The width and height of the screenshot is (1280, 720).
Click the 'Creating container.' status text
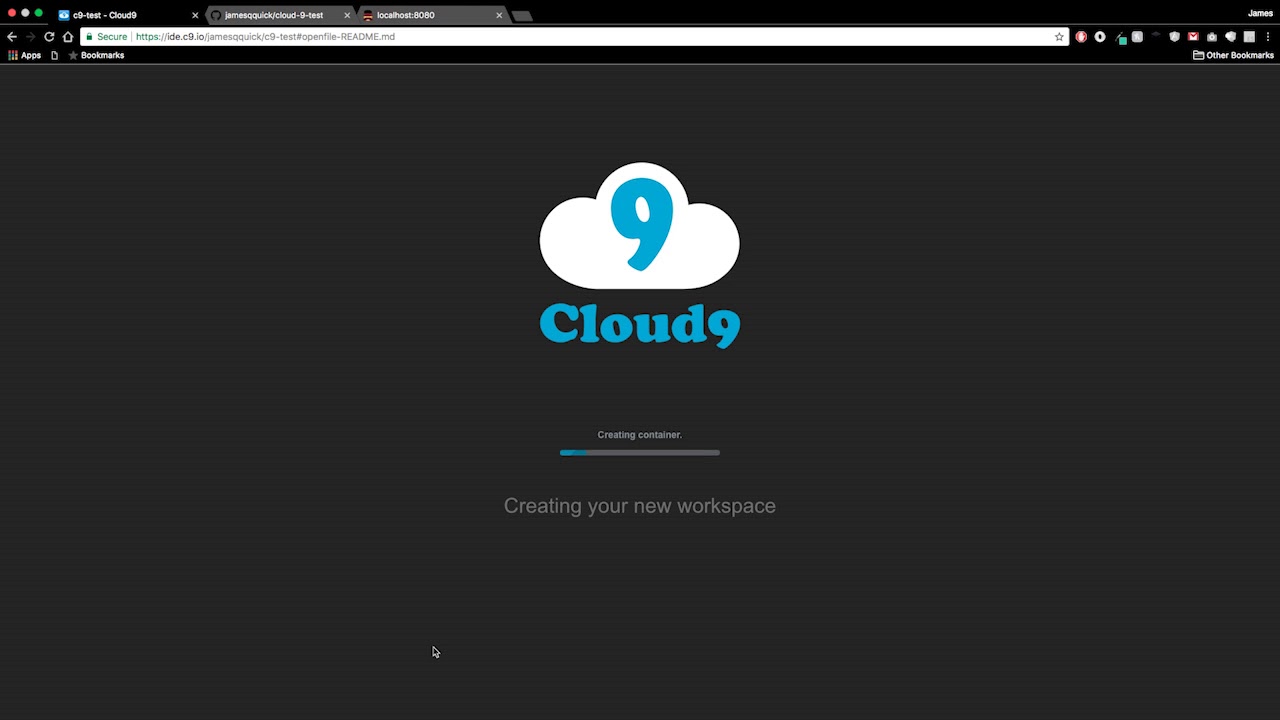pyautogui.click(x=640, y=435)
